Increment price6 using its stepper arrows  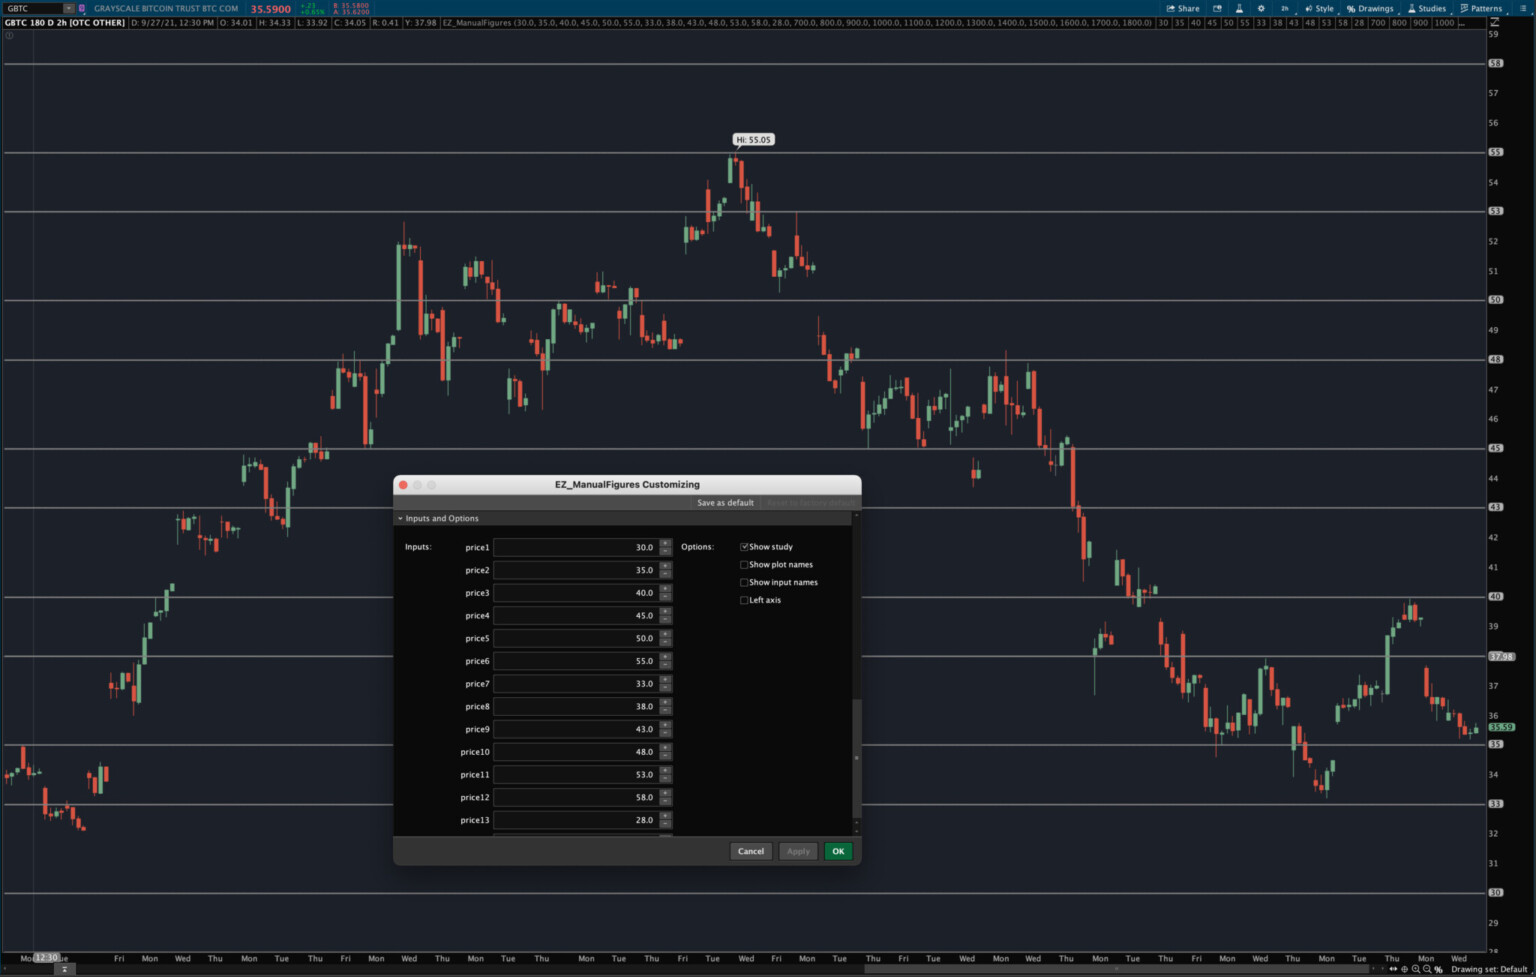665,658
